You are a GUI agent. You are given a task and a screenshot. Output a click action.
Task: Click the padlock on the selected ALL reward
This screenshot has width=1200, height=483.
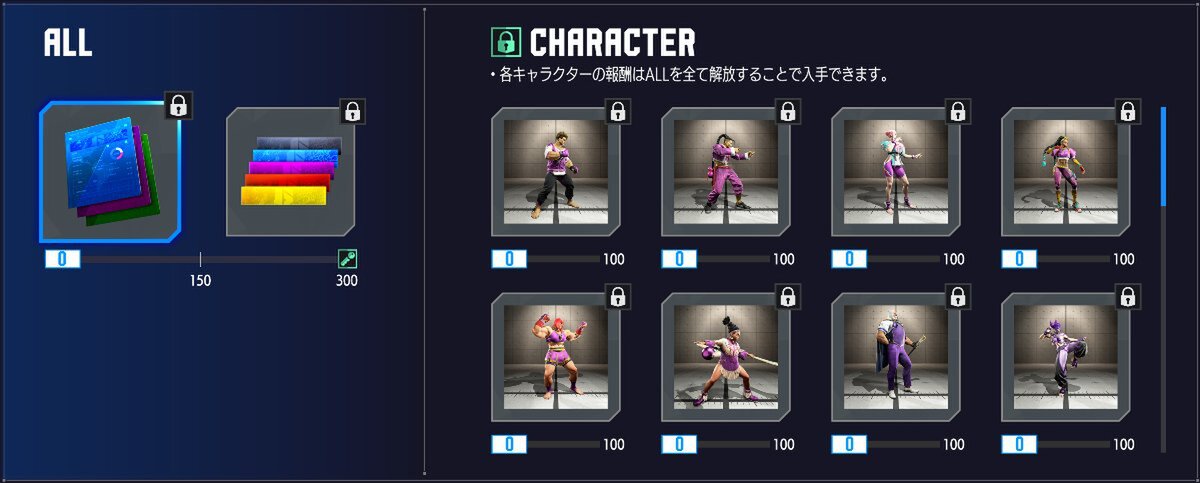pyautogui.click(x=177, y=105)
